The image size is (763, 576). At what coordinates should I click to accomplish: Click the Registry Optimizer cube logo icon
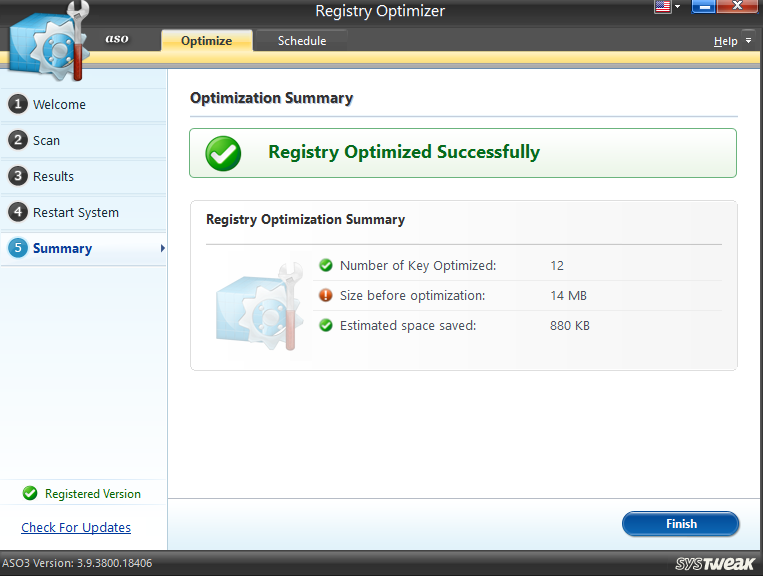click(50, 43)
